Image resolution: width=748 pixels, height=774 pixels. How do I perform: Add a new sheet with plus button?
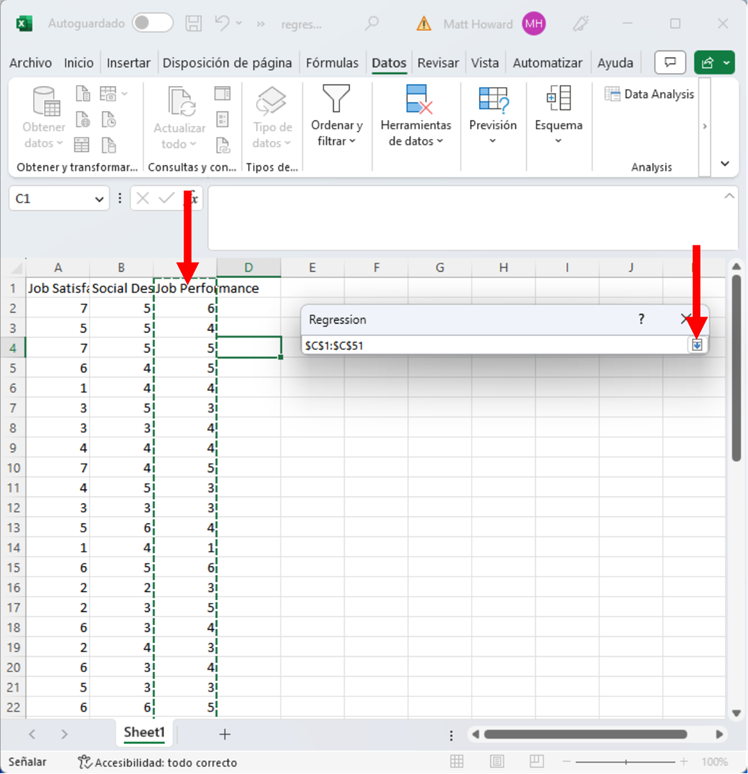coord(225,734)
